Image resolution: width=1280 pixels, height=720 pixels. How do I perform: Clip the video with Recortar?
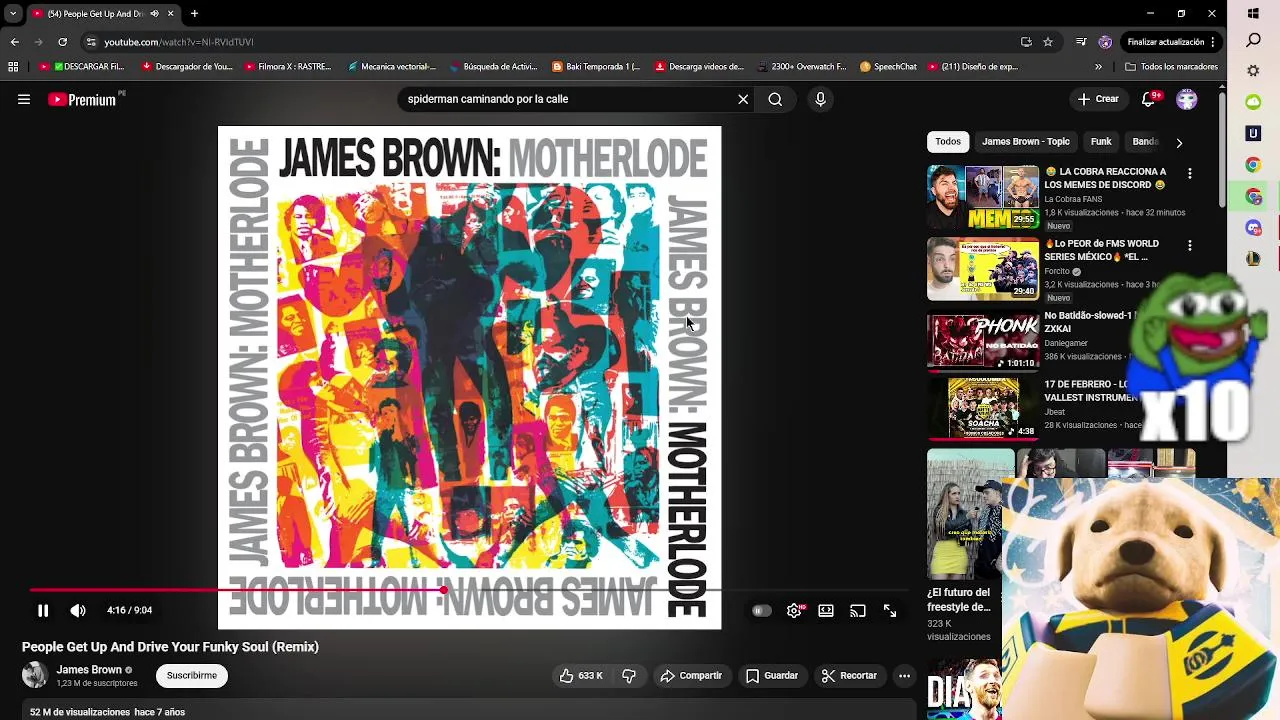849,676
